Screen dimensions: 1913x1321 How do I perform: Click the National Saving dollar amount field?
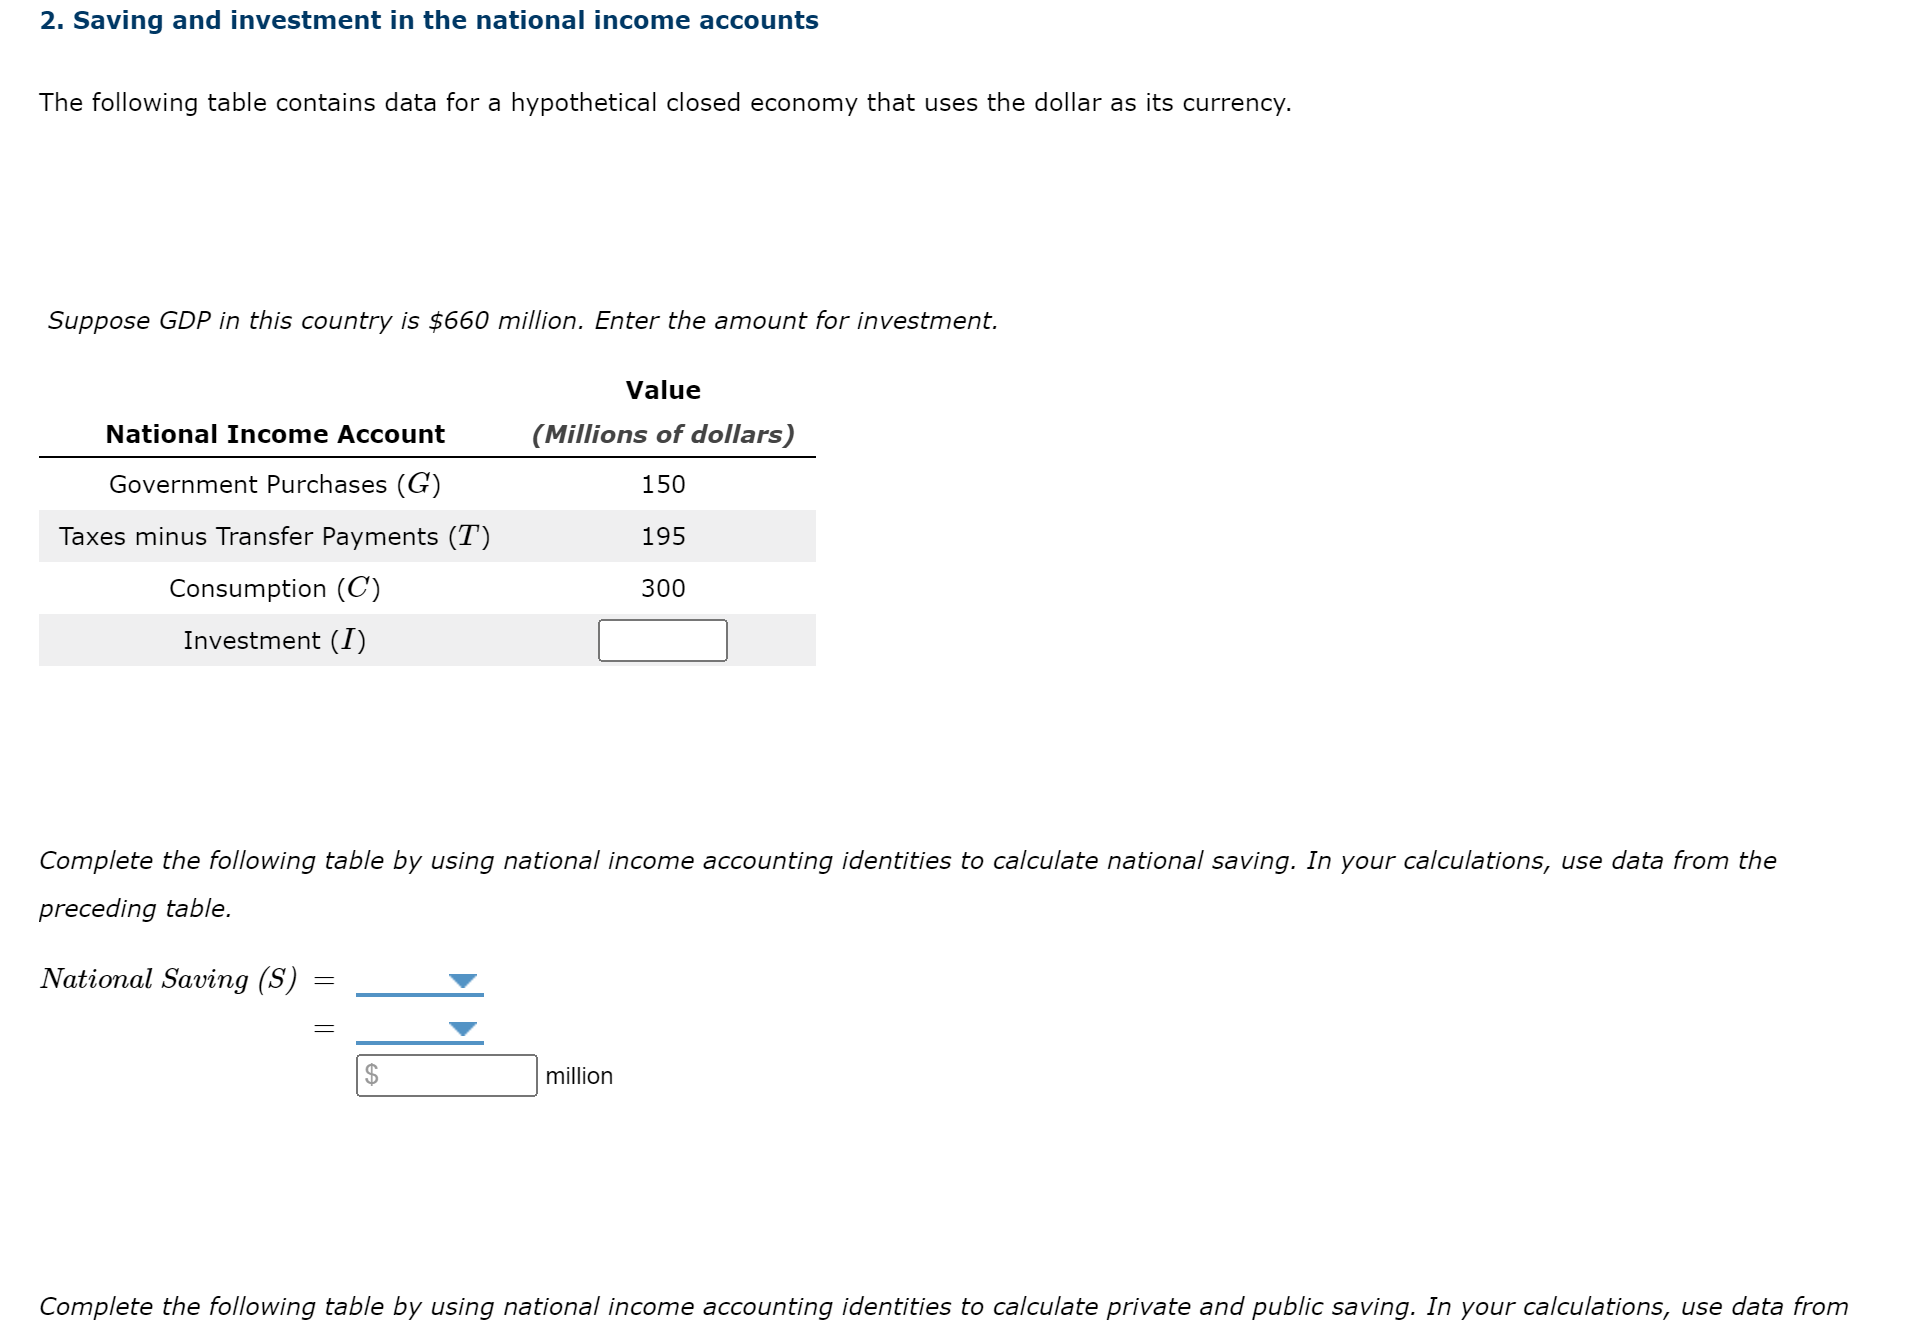pyautogui.click(x=446, y=1075)
